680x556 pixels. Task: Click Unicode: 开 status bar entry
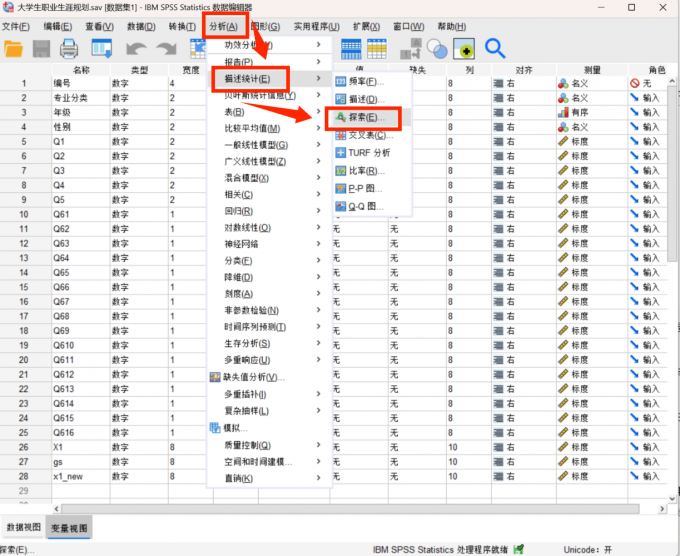[x=588, y=550]
